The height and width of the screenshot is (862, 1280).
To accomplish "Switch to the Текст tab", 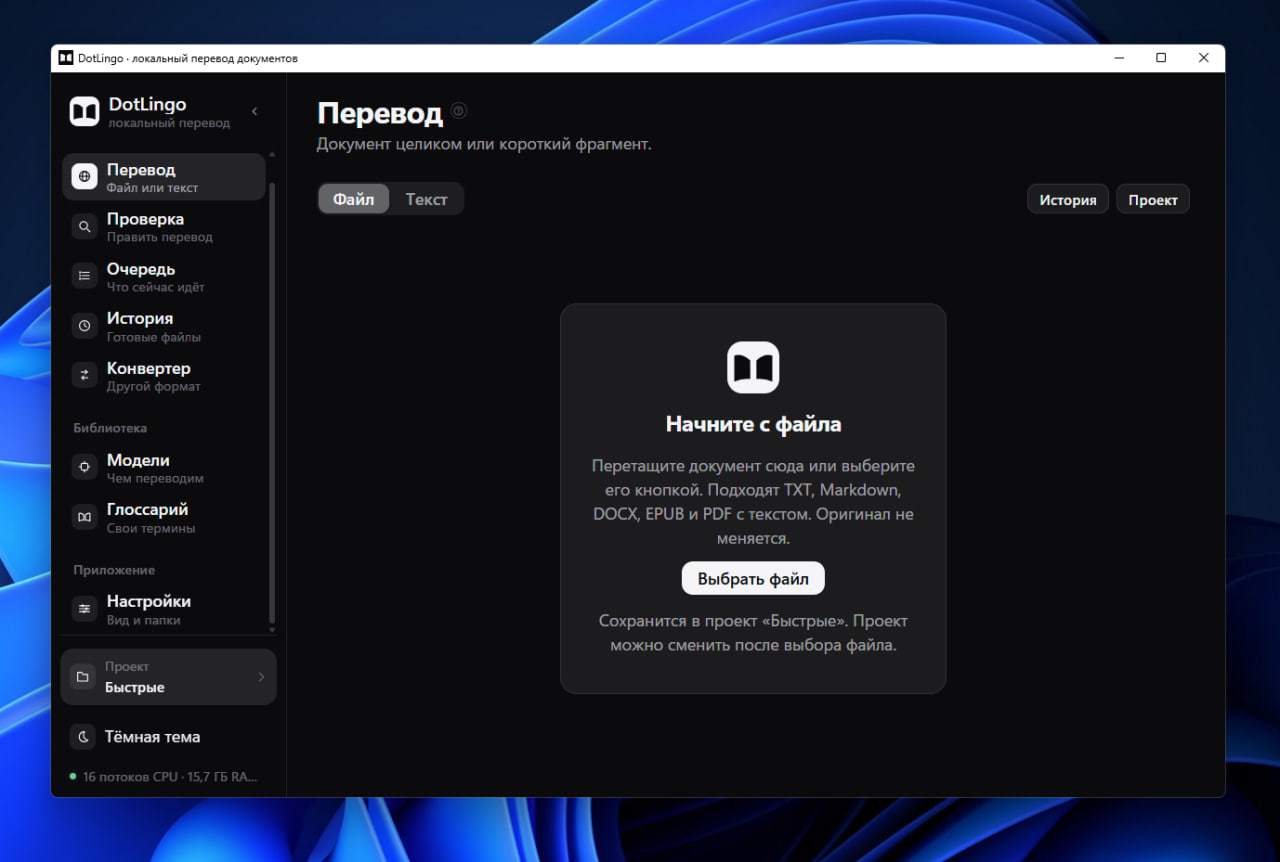I will point(426,199).
